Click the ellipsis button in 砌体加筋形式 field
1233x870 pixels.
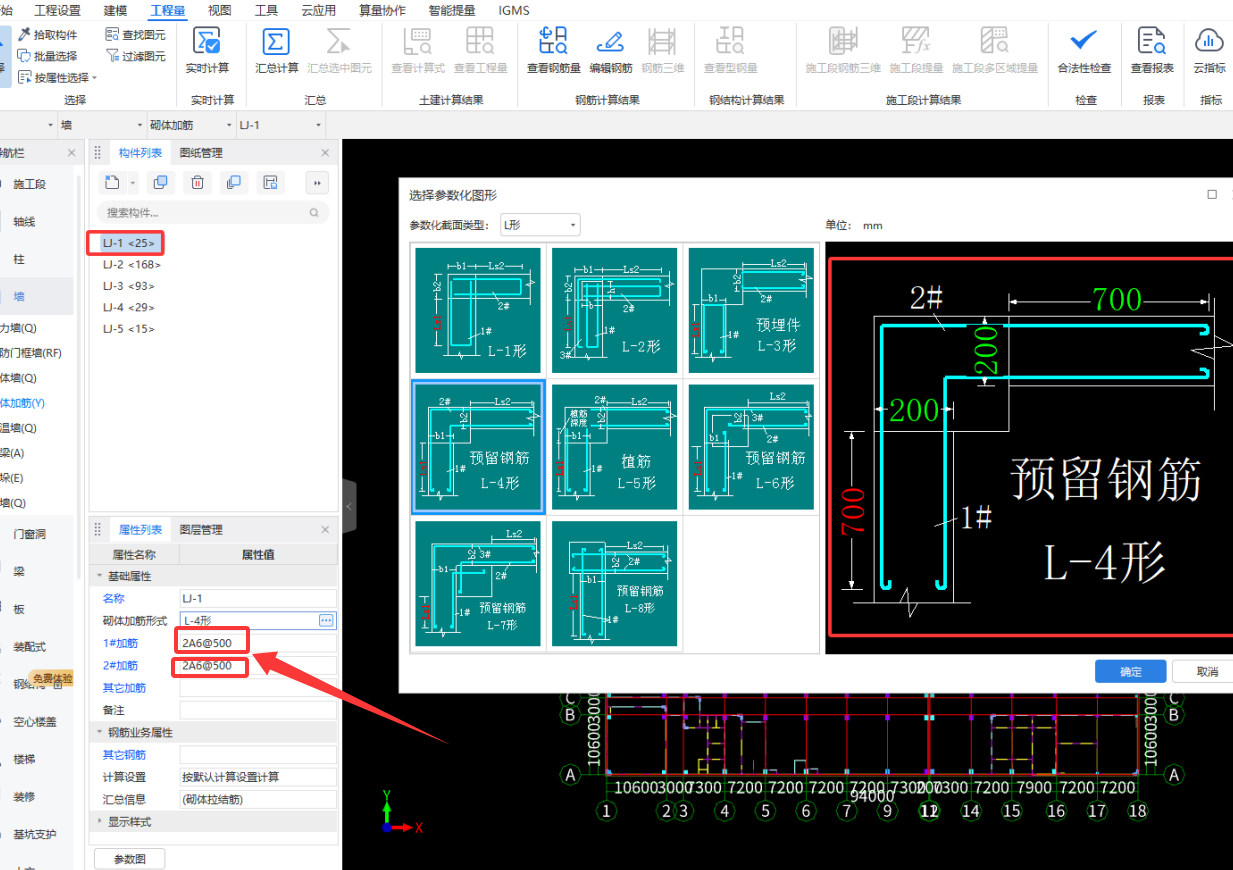click(326, 621)
